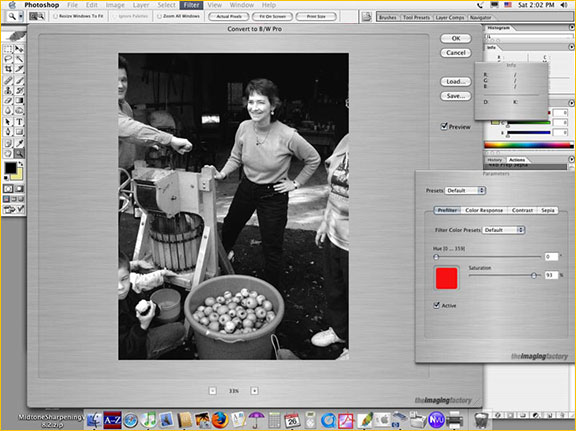The width and height of the screenshot is (576, 431).
Task: Toggle the Active checkbox in Prefilter
Action: pos(436,305)
